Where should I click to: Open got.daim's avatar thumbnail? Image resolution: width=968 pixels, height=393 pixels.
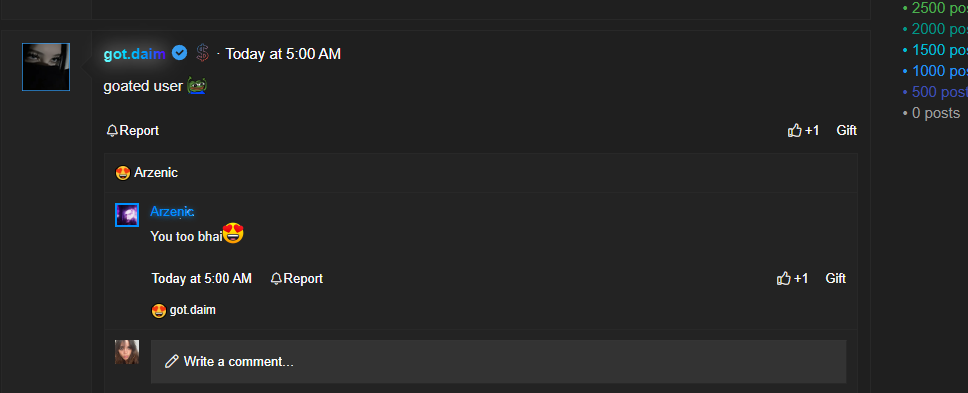(46, 67)
